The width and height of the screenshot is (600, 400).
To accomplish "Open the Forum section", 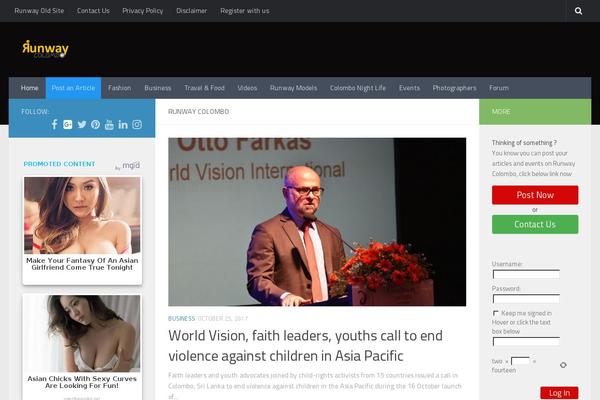I will point(499,88).
